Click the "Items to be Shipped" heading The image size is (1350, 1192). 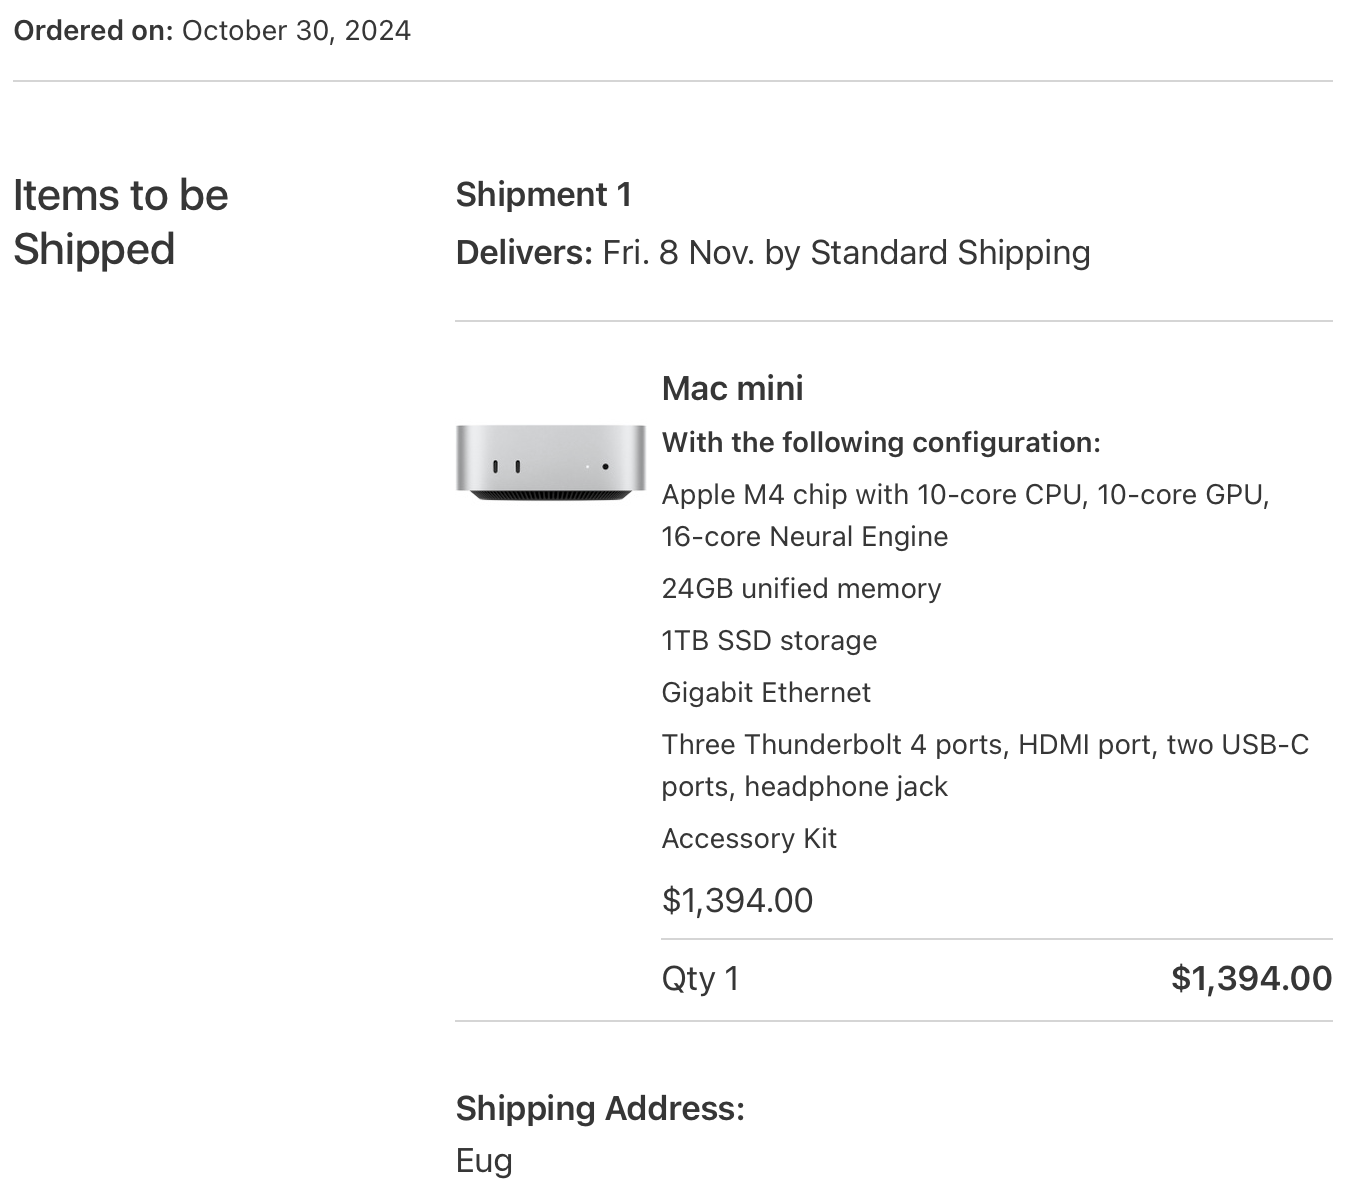click(x=120, y=222)
